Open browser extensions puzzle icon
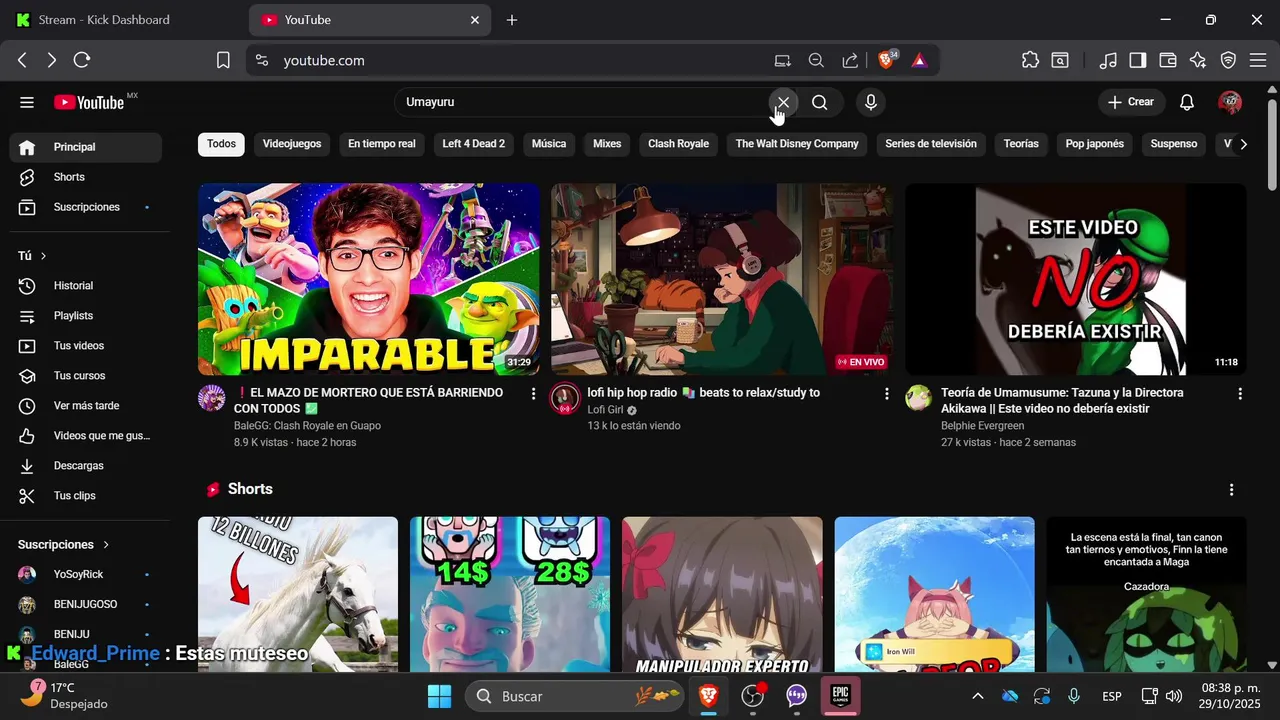 point(1030,60)
